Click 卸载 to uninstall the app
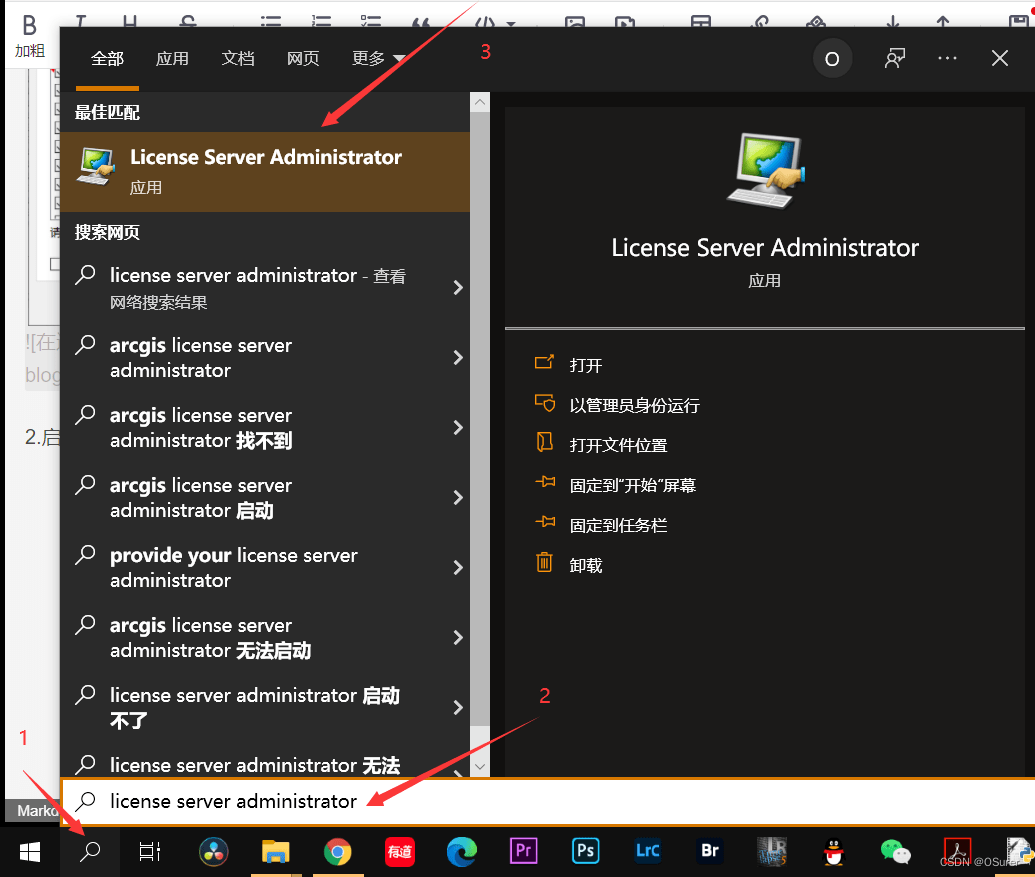 (586, 564)
